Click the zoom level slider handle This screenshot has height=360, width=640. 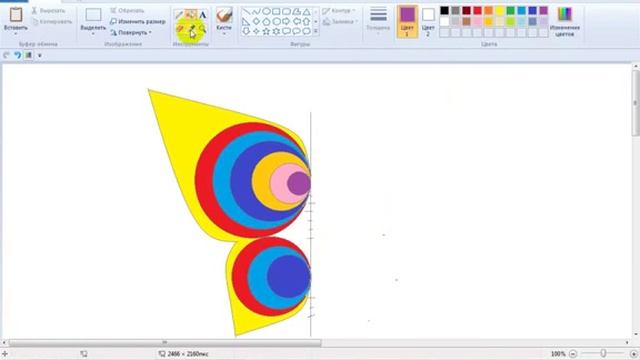pos(603,353)
